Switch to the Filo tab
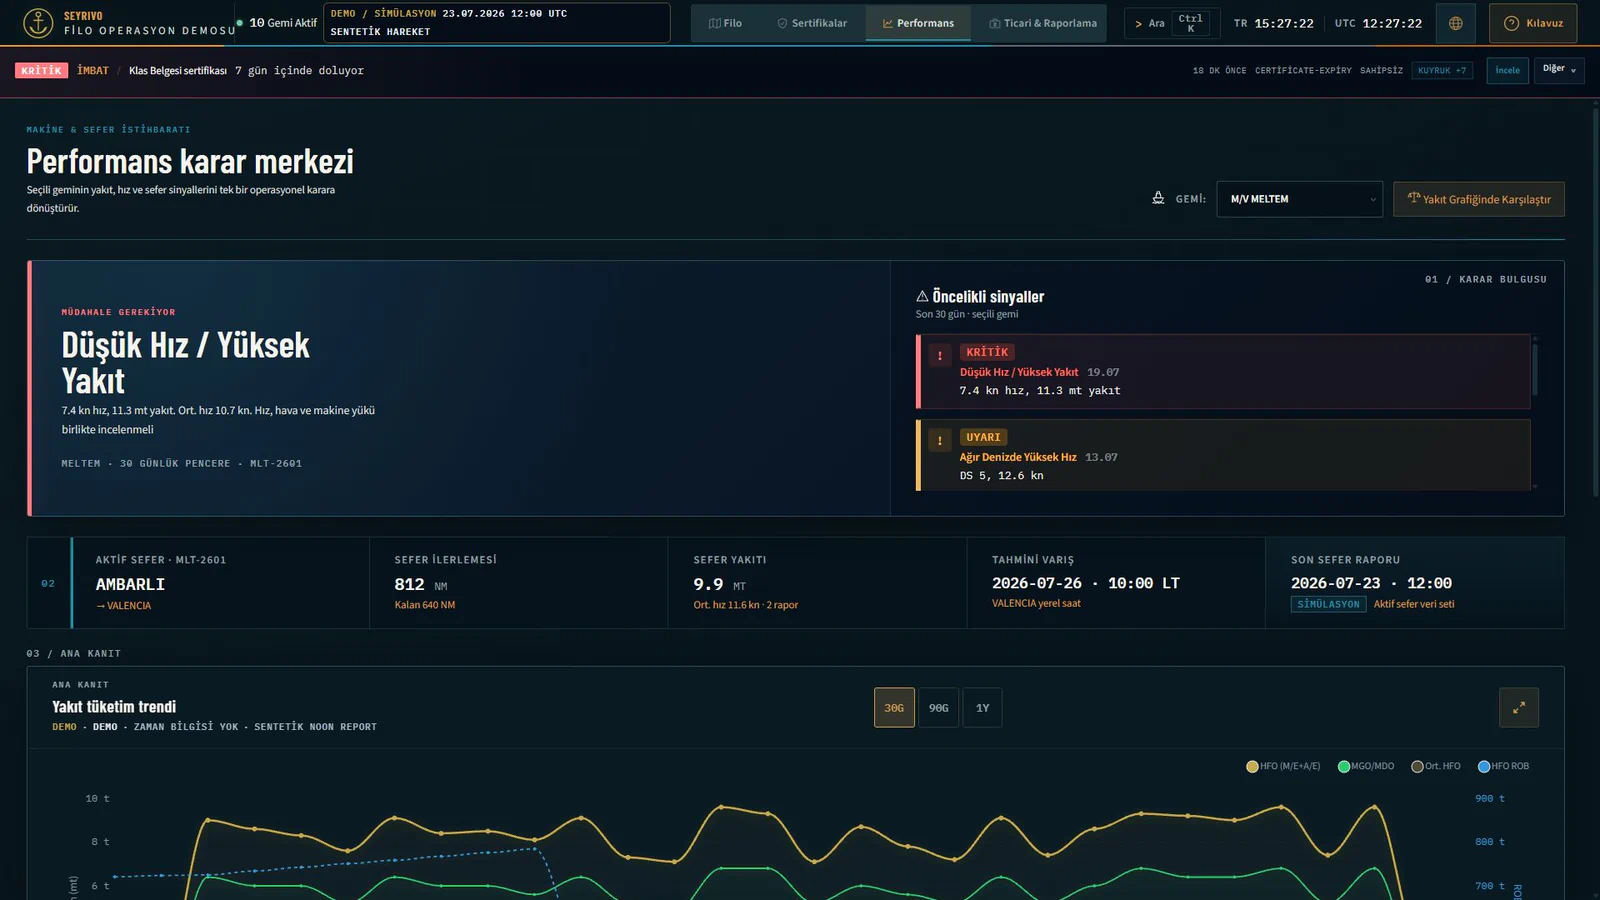This screenshot has width=1600, height=900. (725, 23)
